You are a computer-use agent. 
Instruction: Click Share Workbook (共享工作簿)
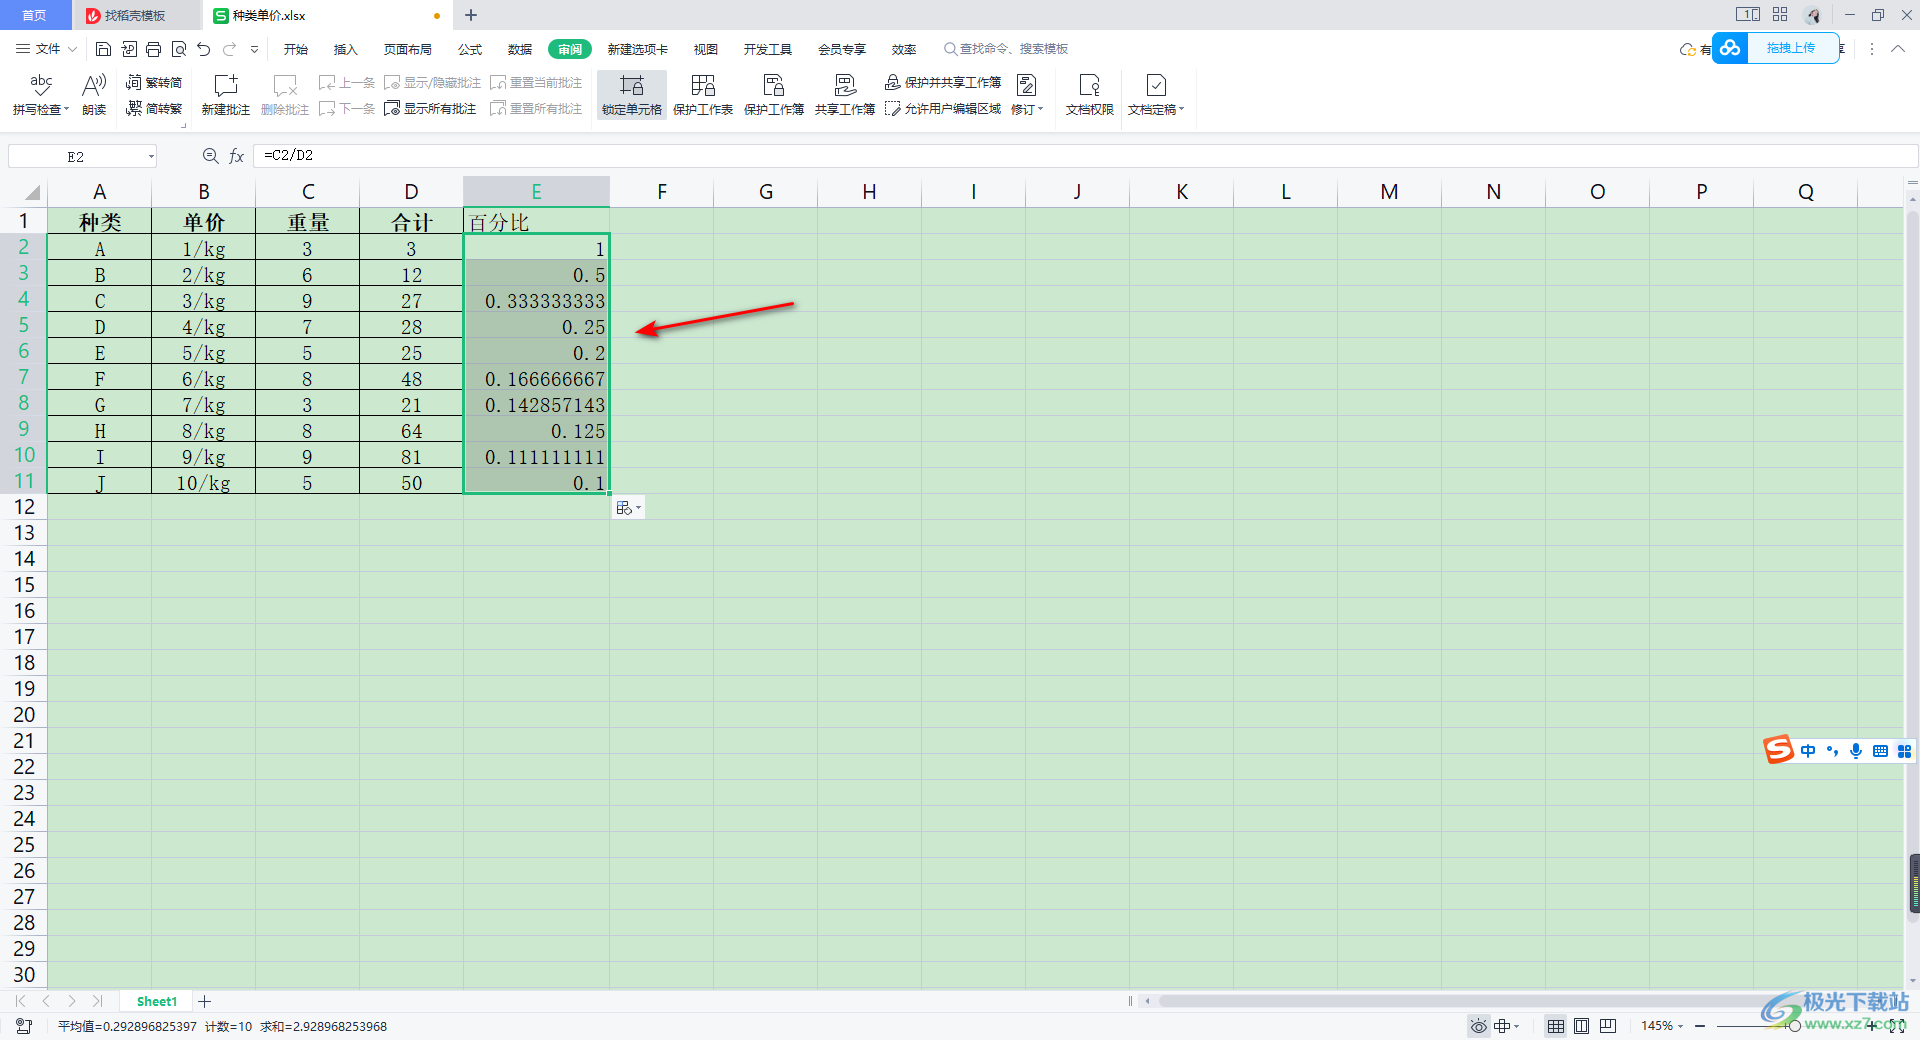[x=845, y=95]
